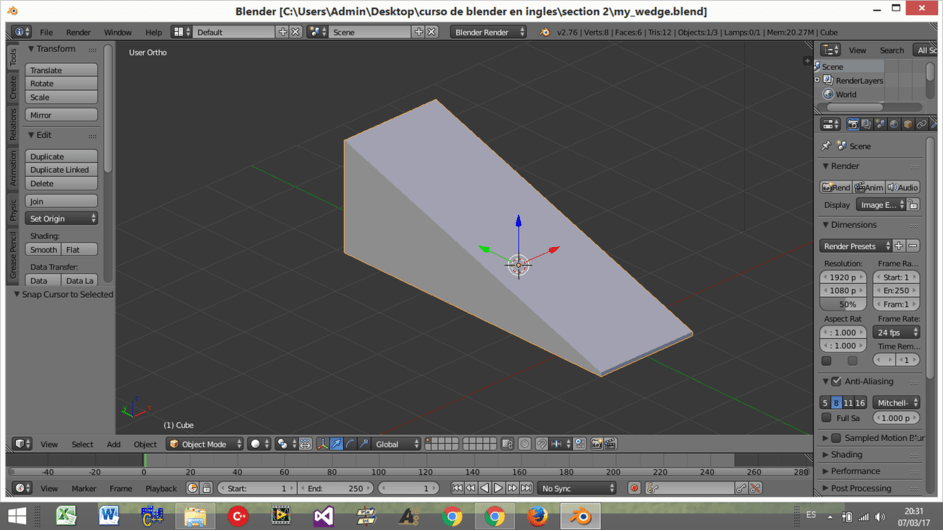Open the Select menu in 3D view header

point(82,444)
